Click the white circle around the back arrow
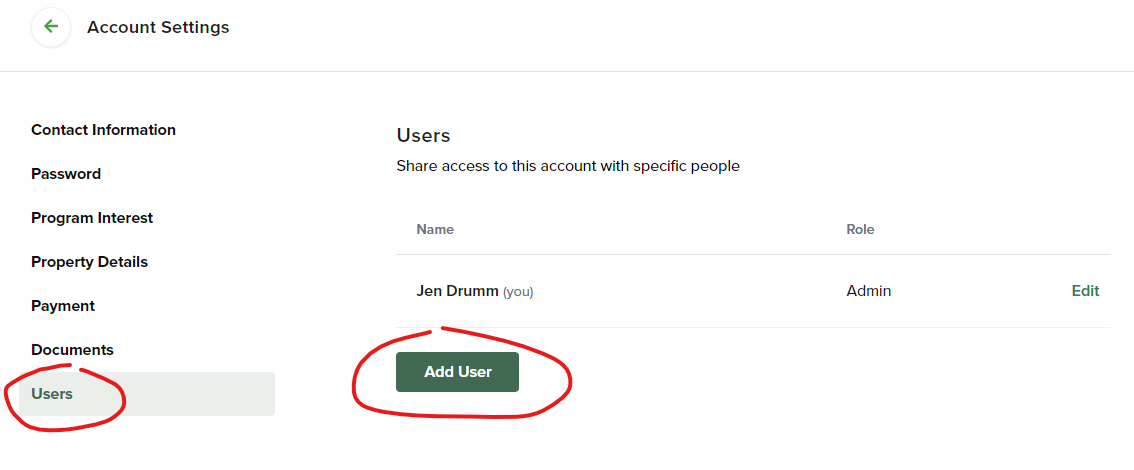 pyautogui.click(x=51, y=27)
